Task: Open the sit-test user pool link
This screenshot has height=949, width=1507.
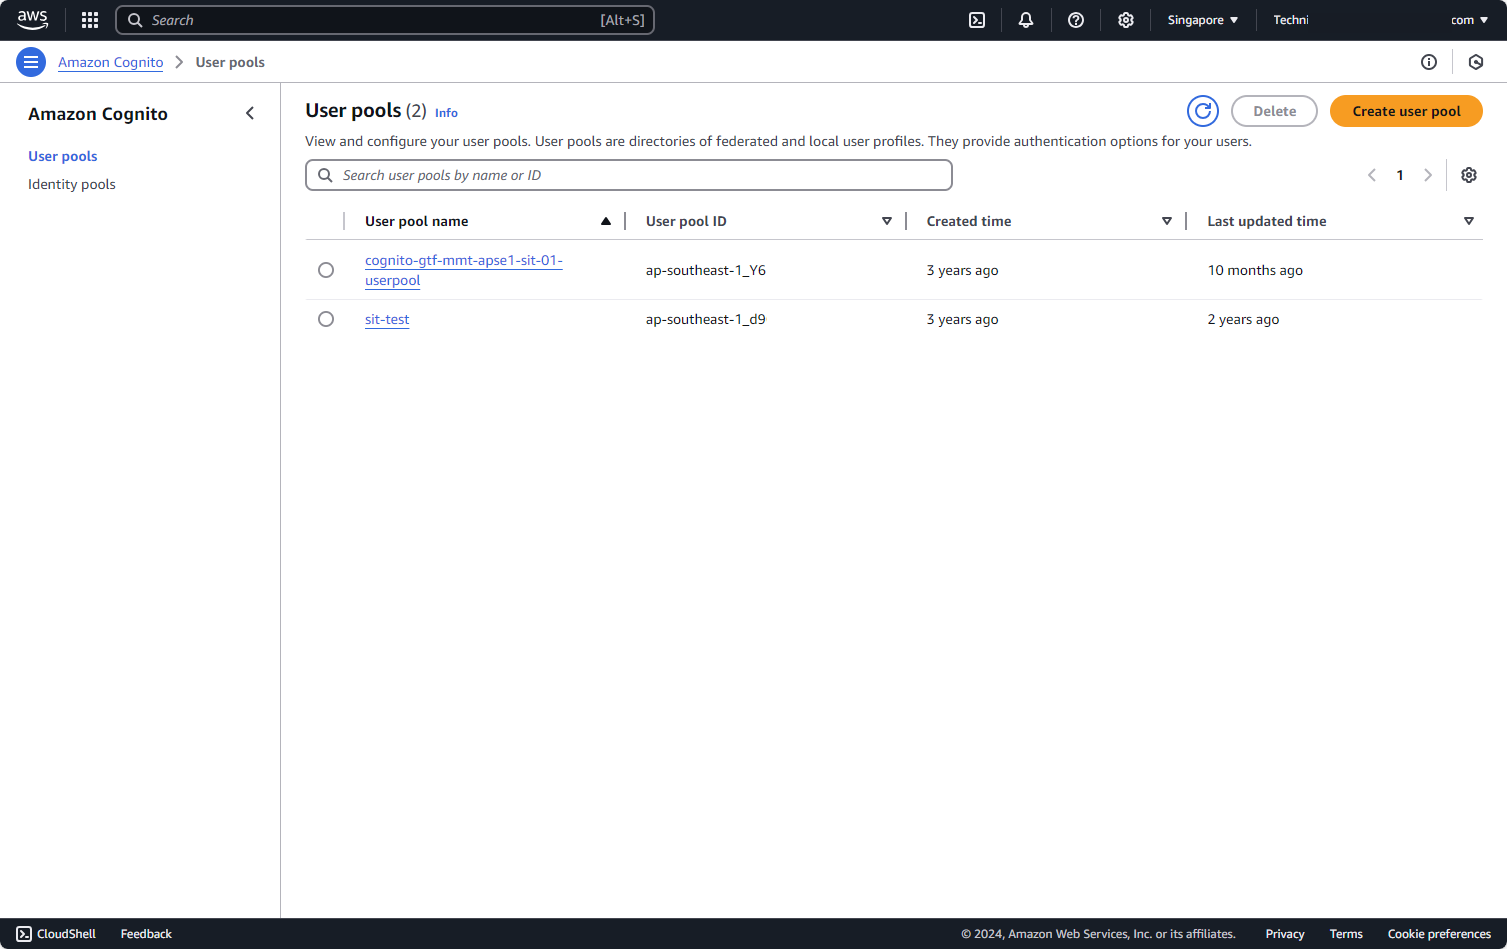Action: (x=387, y=319)
